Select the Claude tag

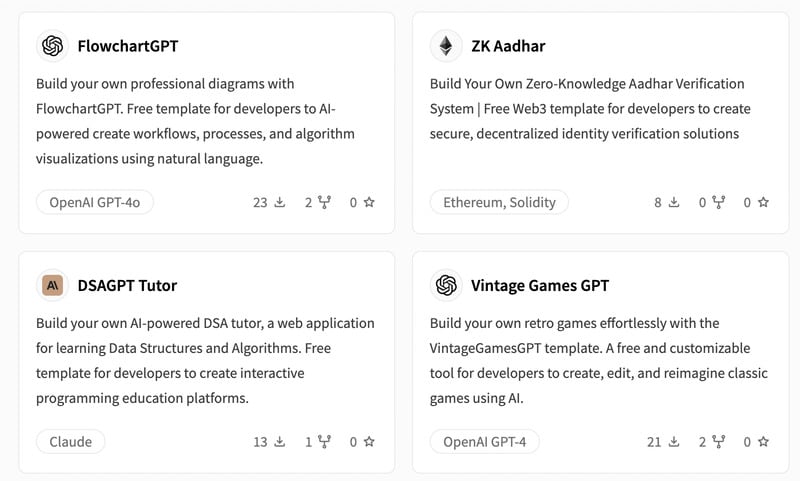pyautogui.click(x=70, y=441)
